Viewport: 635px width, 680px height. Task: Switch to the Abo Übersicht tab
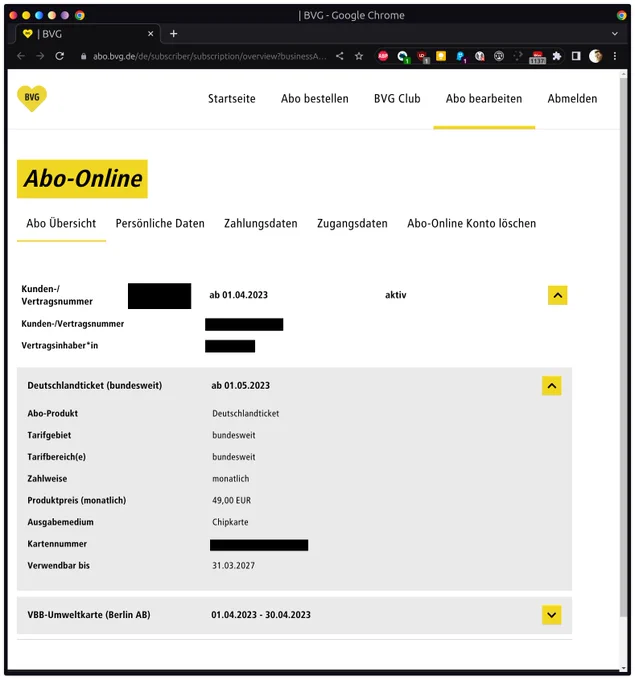[x=61, y=223]
